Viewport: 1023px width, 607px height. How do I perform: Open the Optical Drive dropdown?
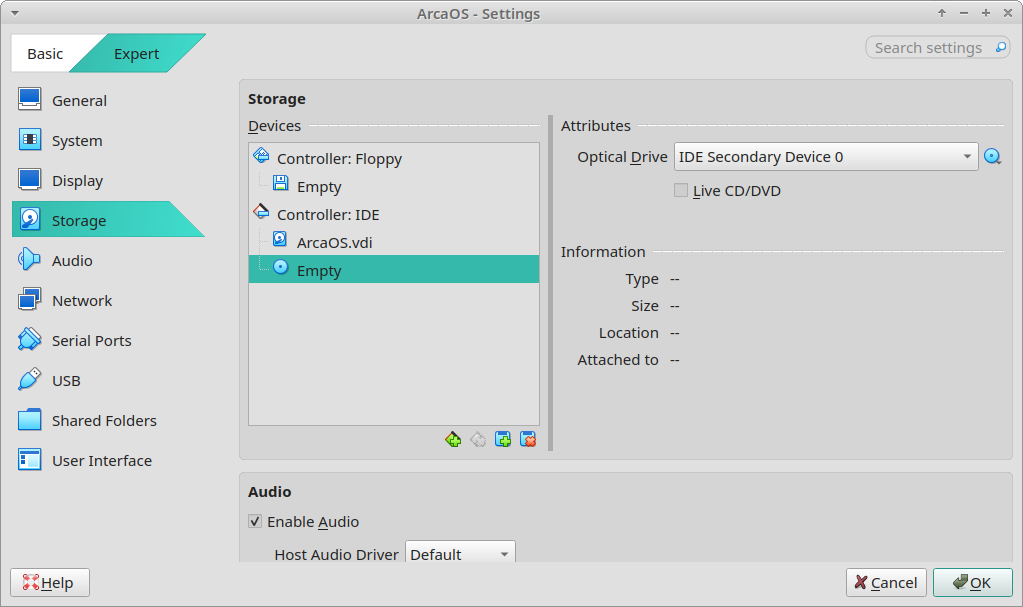[x=826, y=157]
